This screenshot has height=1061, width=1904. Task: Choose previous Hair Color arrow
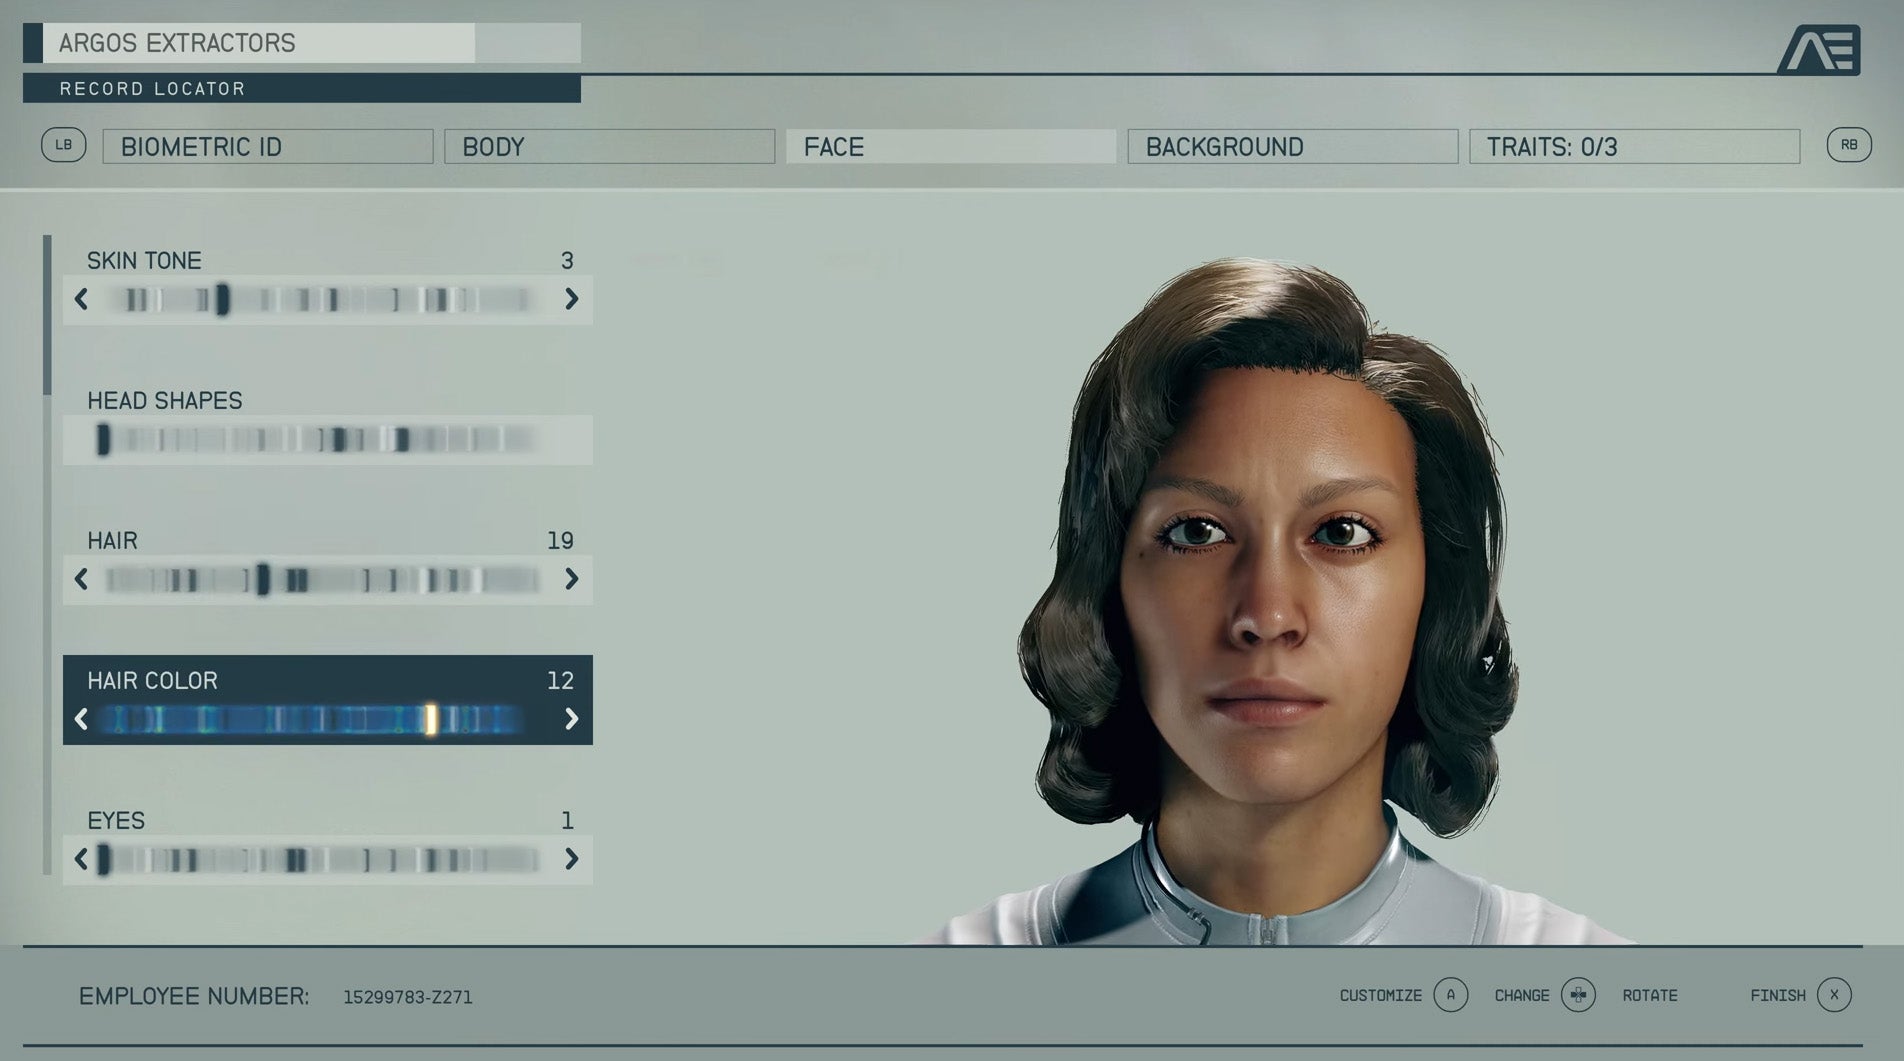82,719
